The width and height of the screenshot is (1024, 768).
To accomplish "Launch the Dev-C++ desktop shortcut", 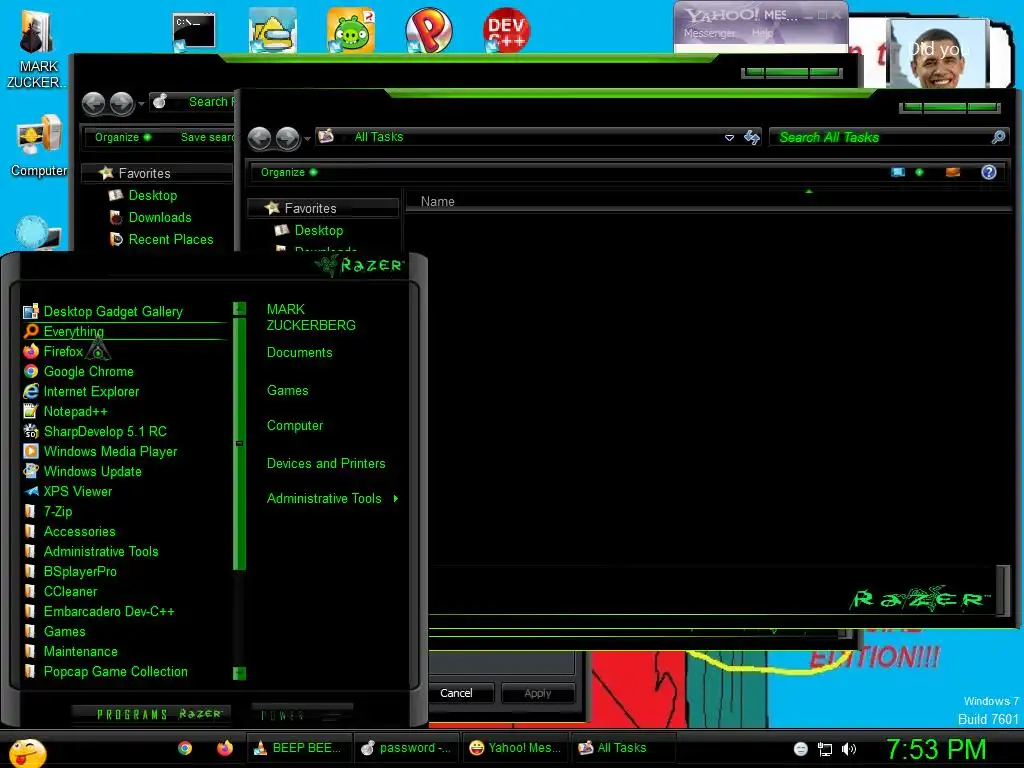I will [x=506, y=30].
